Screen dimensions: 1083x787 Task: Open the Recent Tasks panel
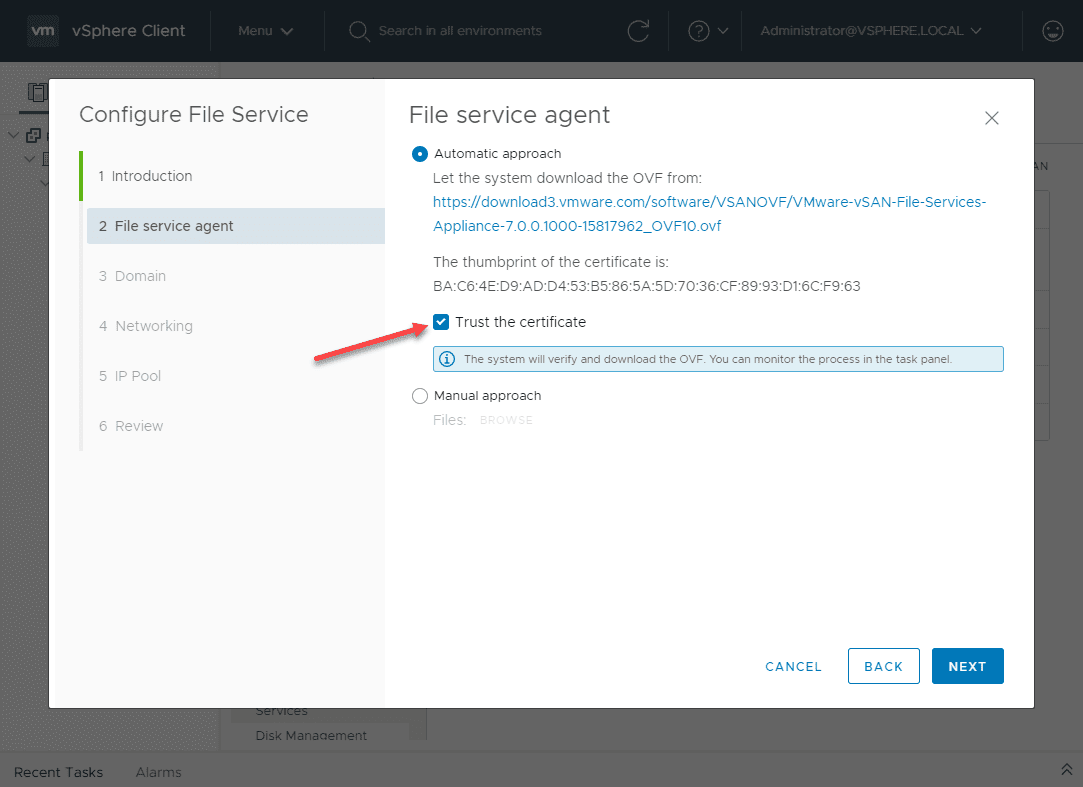click(x=61, y=772)
